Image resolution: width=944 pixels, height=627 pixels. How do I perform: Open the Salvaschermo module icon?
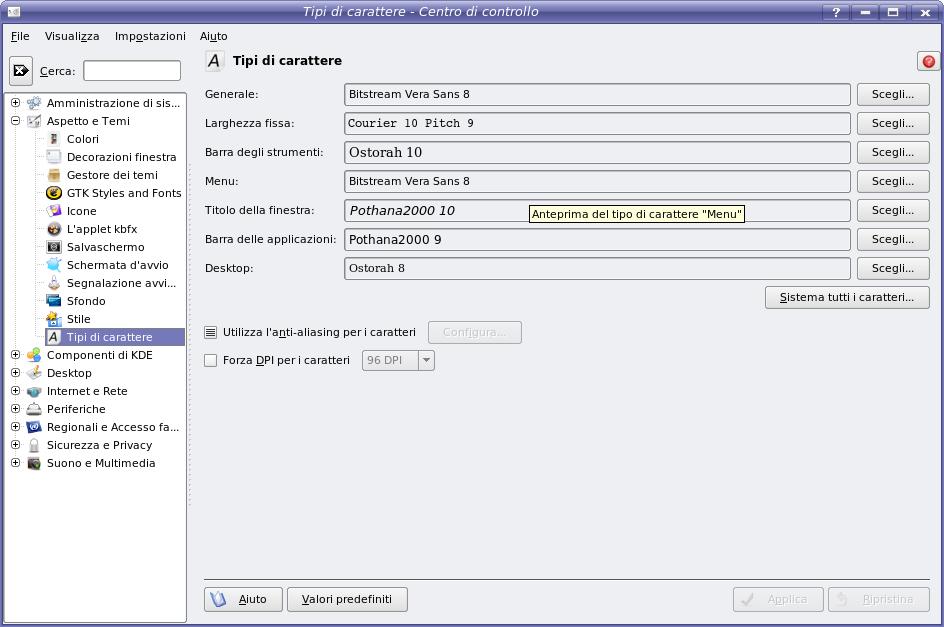(x=54, y=247)
